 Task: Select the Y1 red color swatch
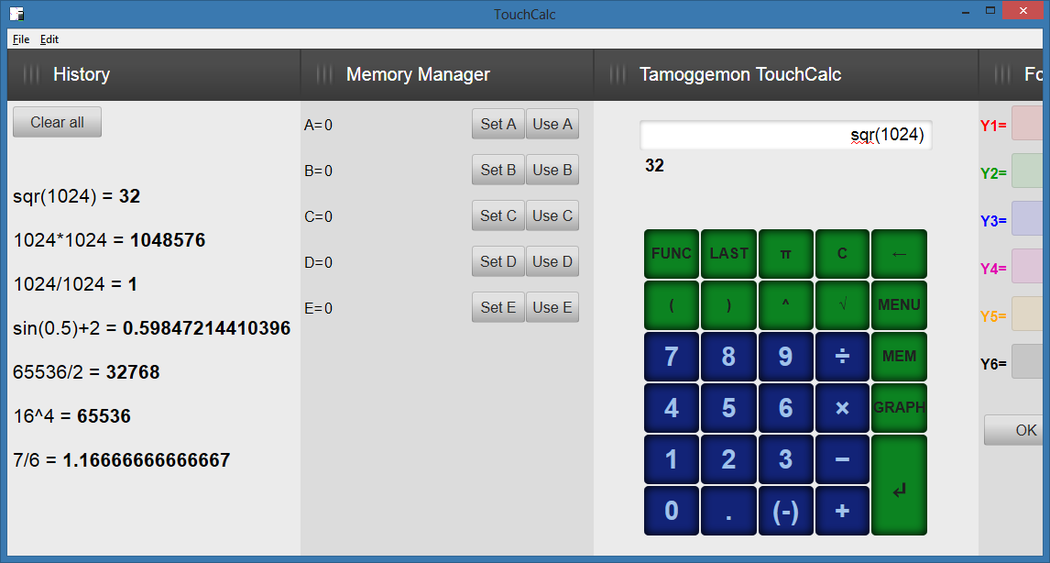[x=1029, y=124]
